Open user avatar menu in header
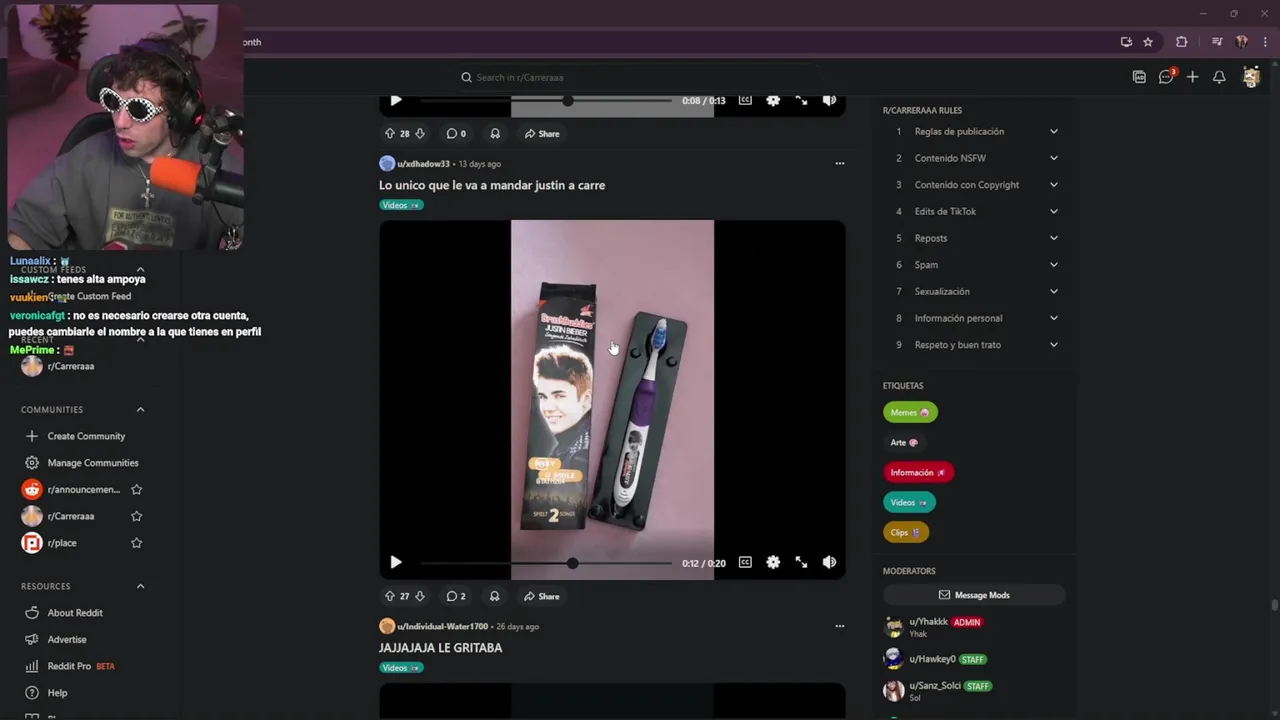This screenshot has width=1280, height=720. tap(1251, 77)
